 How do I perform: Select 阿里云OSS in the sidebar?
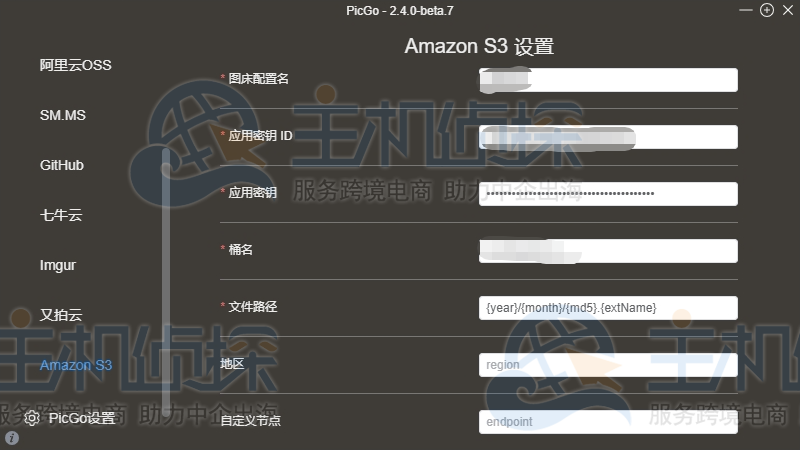pos(76,65)
